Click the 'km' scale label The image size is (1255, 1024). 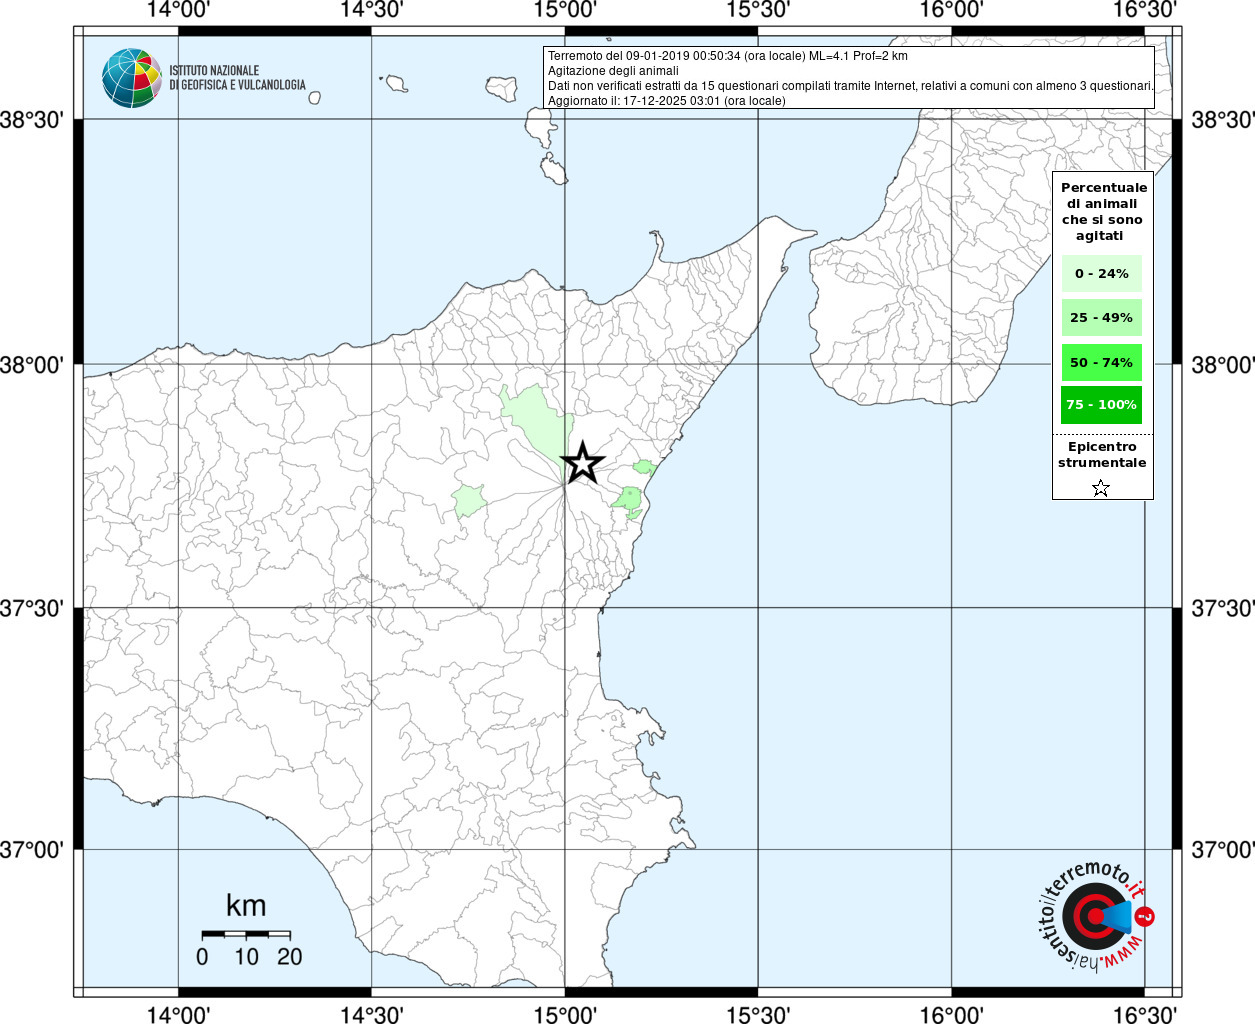[x=246, y=906]
